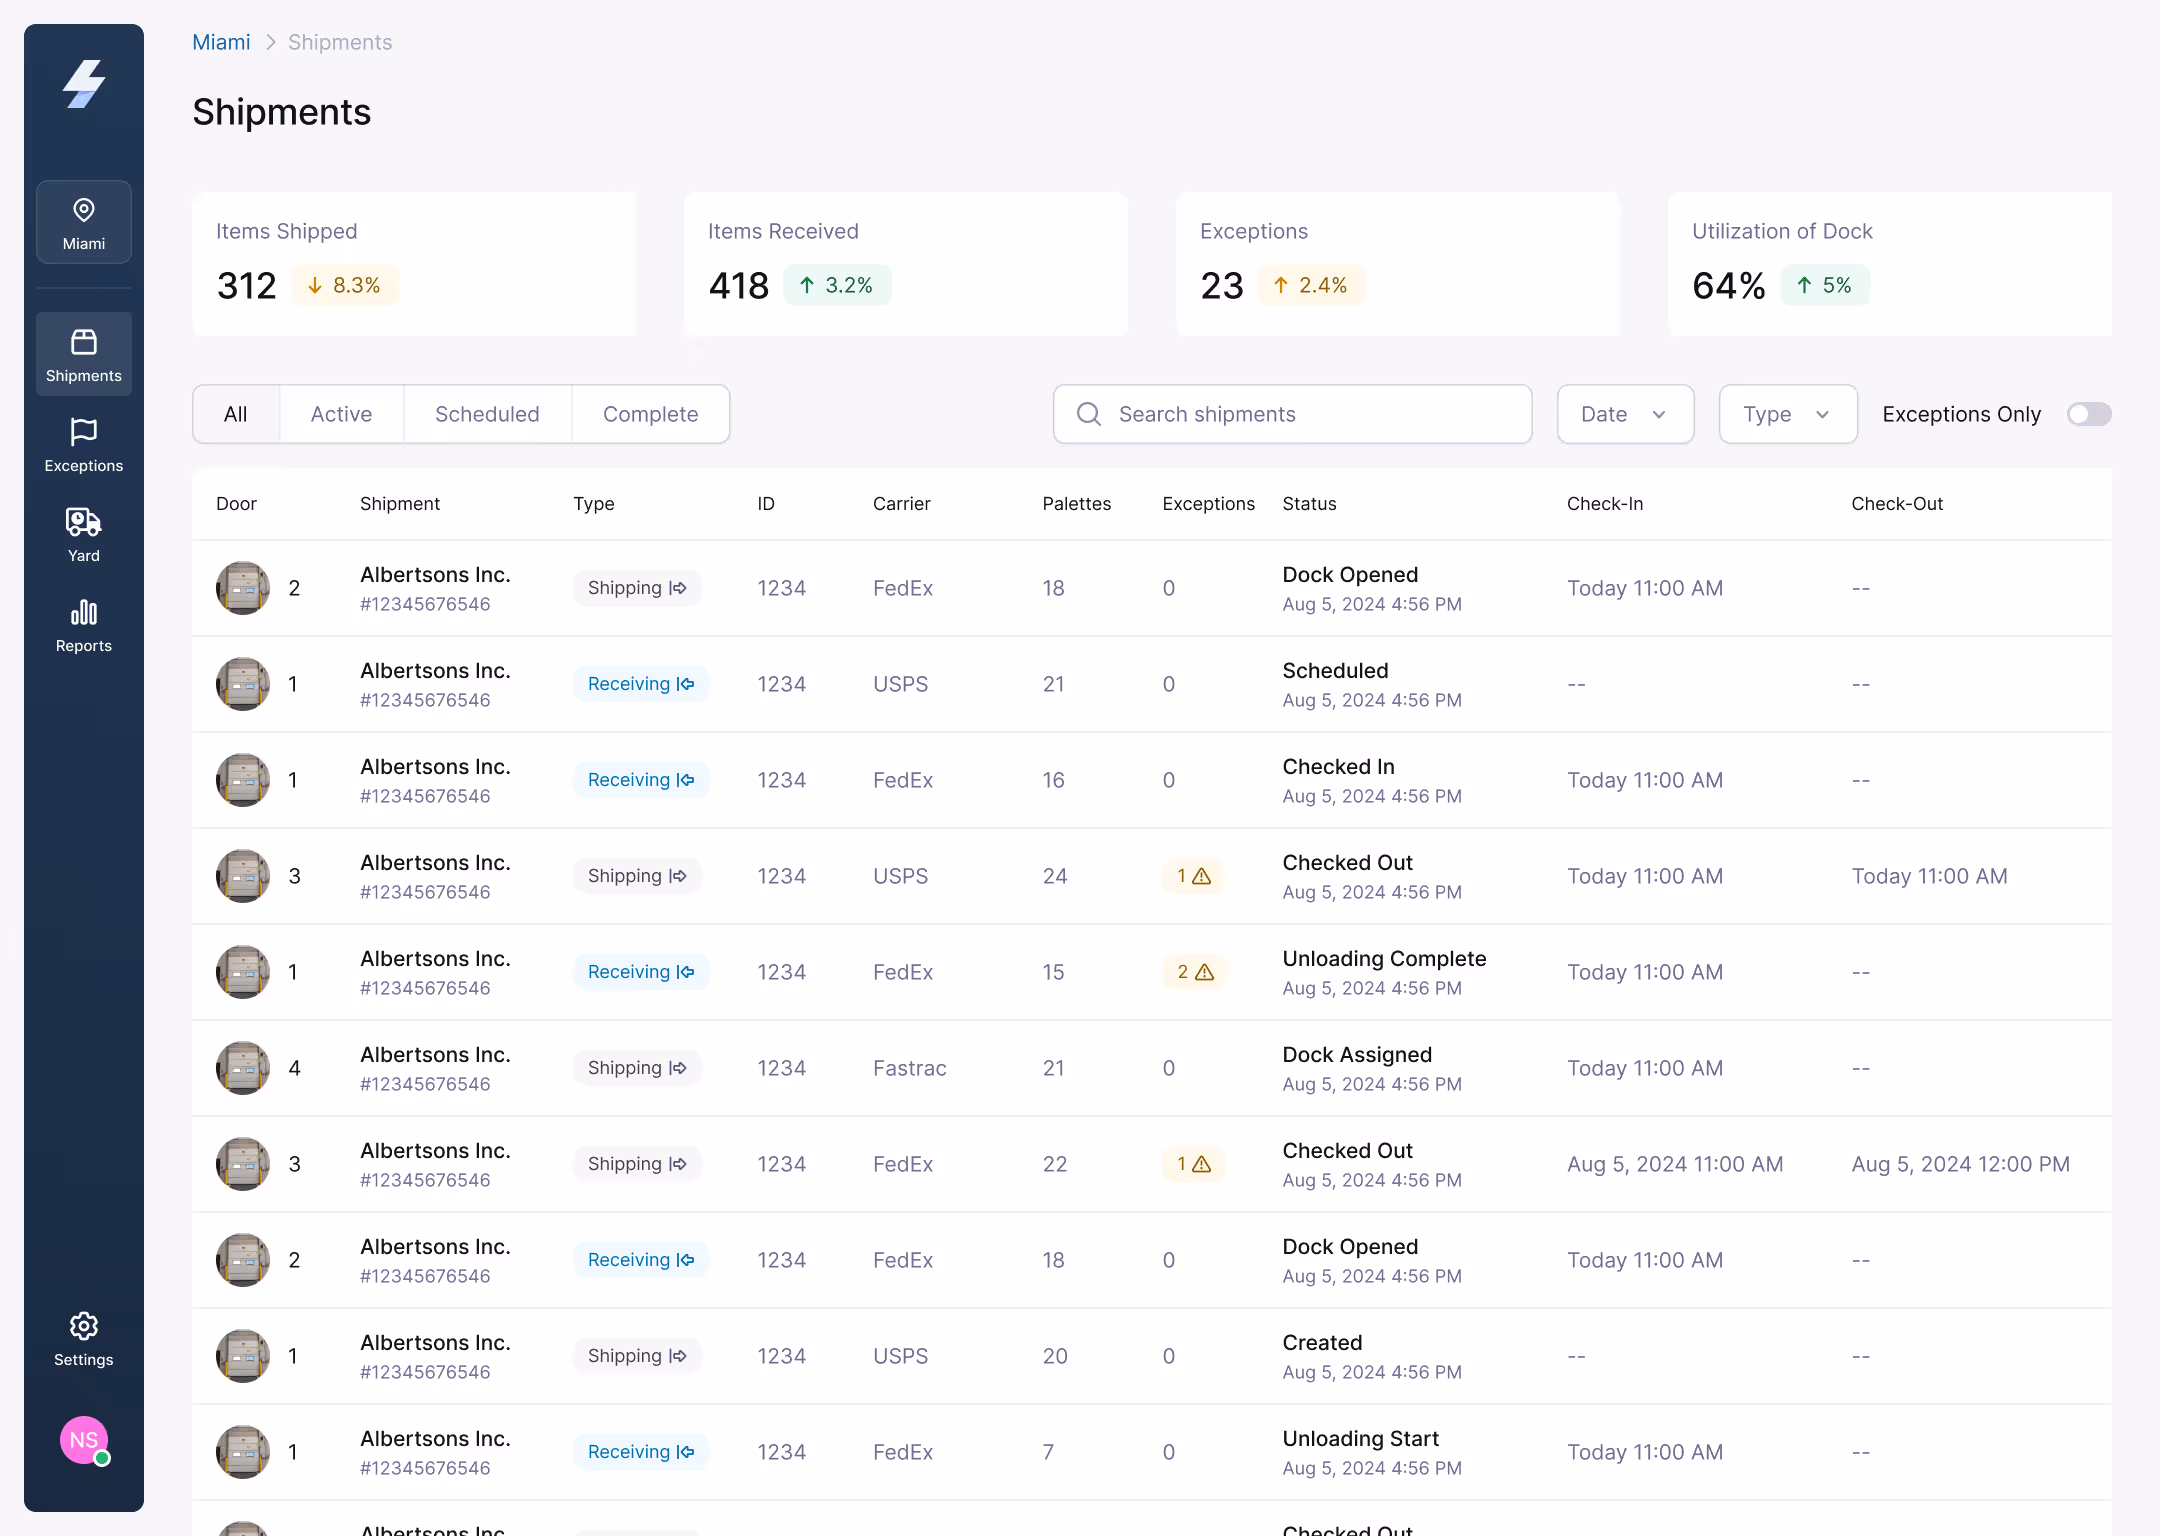The image size is (2160, 1536).
Task: Select the Shipments sidebar icon
Action: (84, 354)
